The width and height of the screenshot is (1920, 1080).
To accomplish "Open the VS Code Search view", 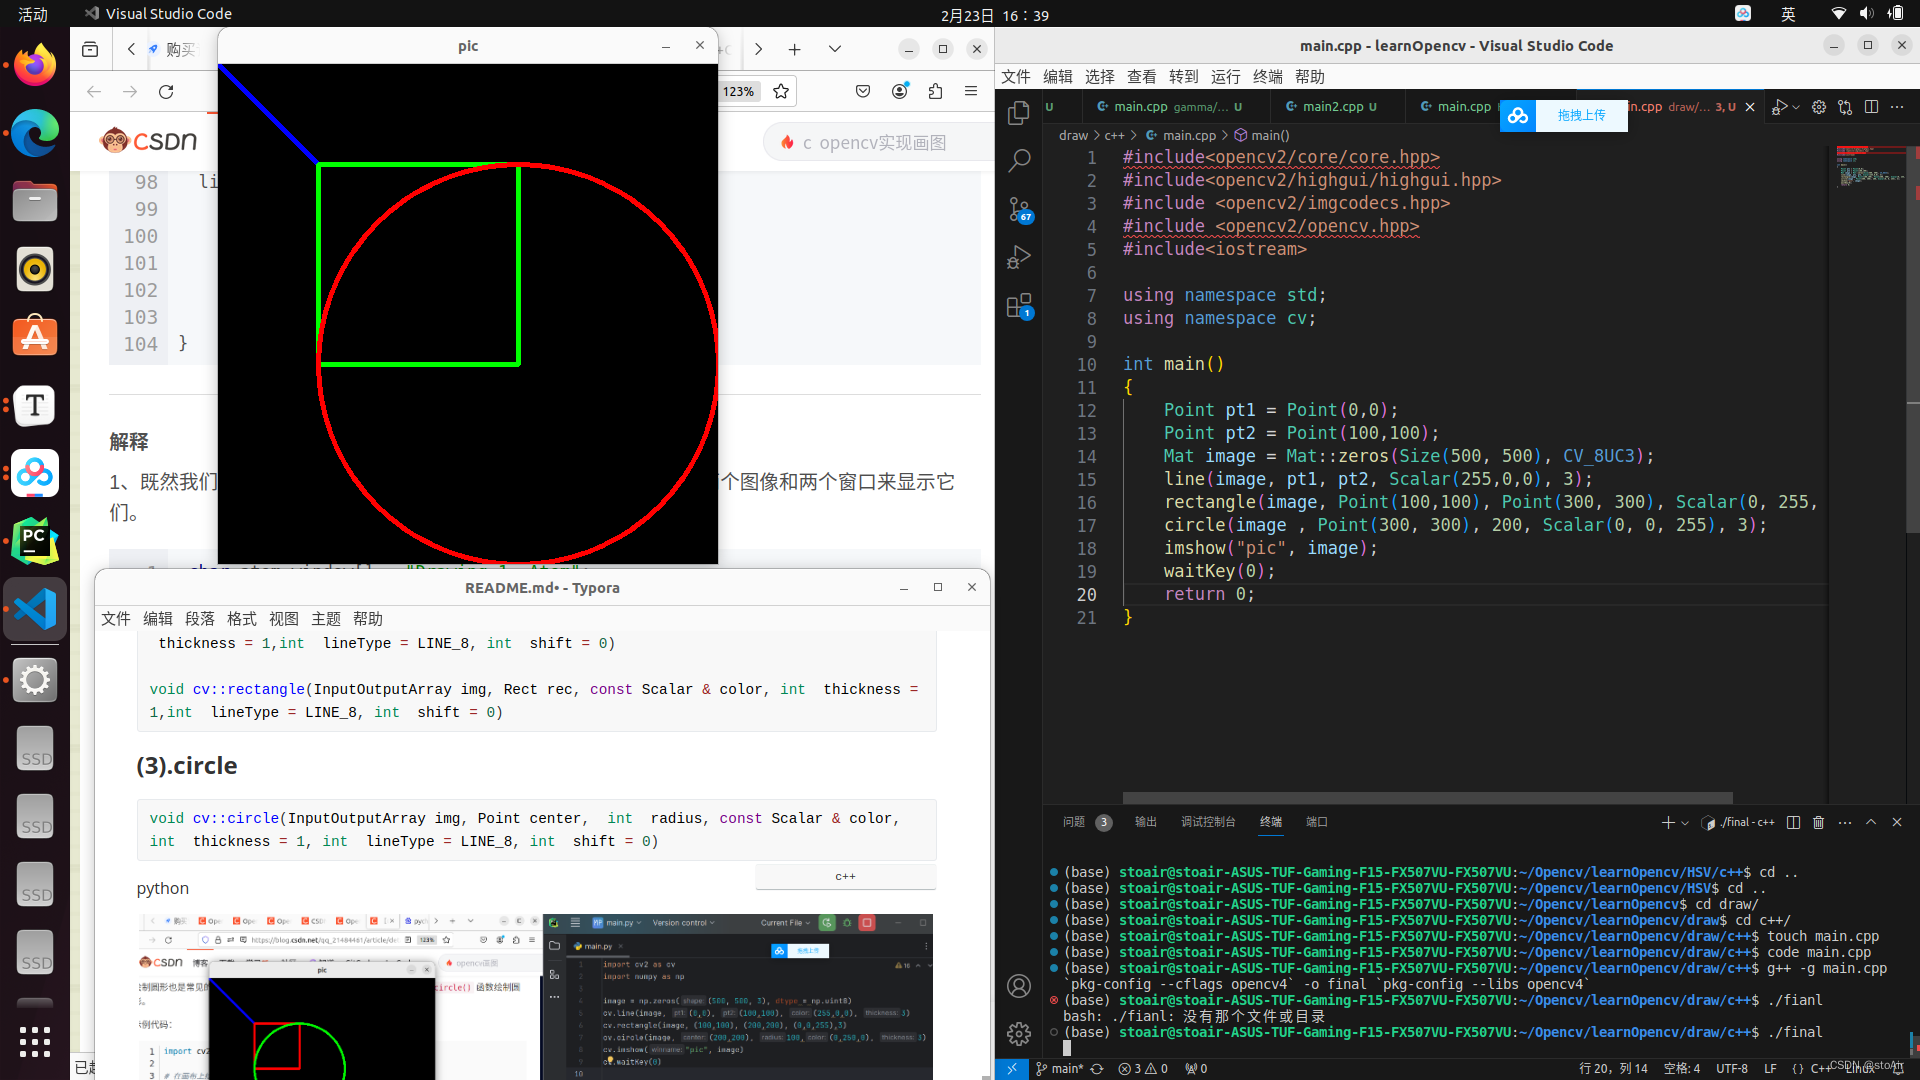I will coord(1019,161).
